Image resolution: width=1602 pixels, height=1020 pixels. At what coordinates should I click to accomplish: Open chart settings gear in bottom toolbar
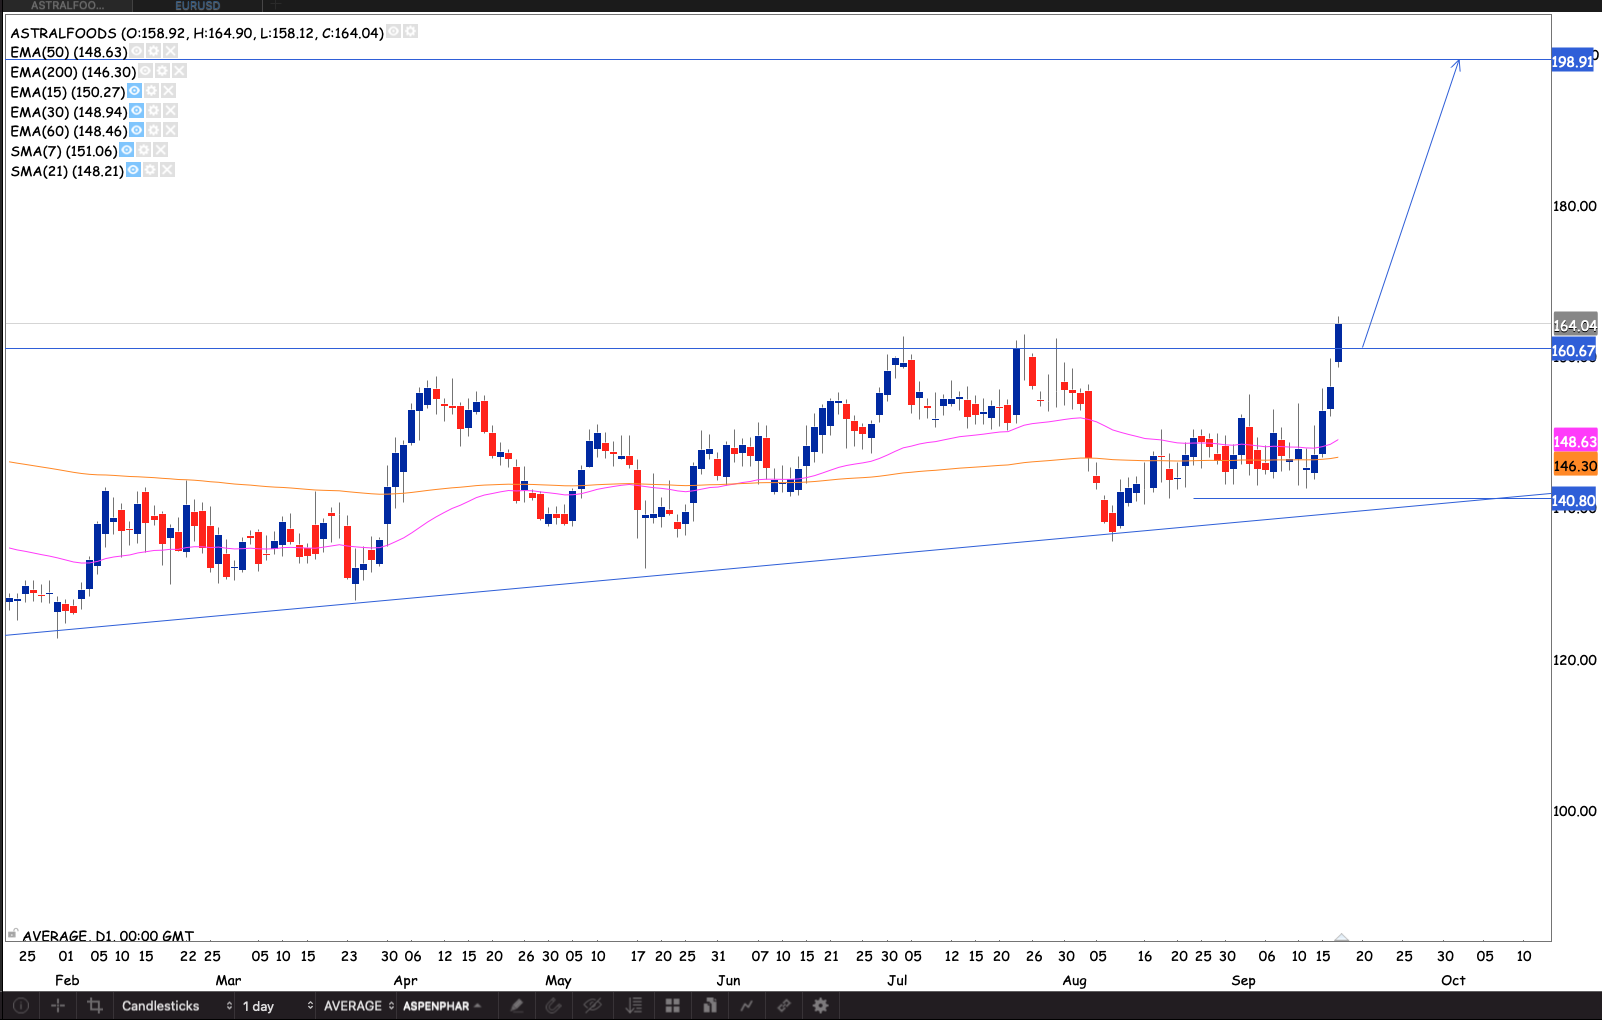pos(821,1006)
